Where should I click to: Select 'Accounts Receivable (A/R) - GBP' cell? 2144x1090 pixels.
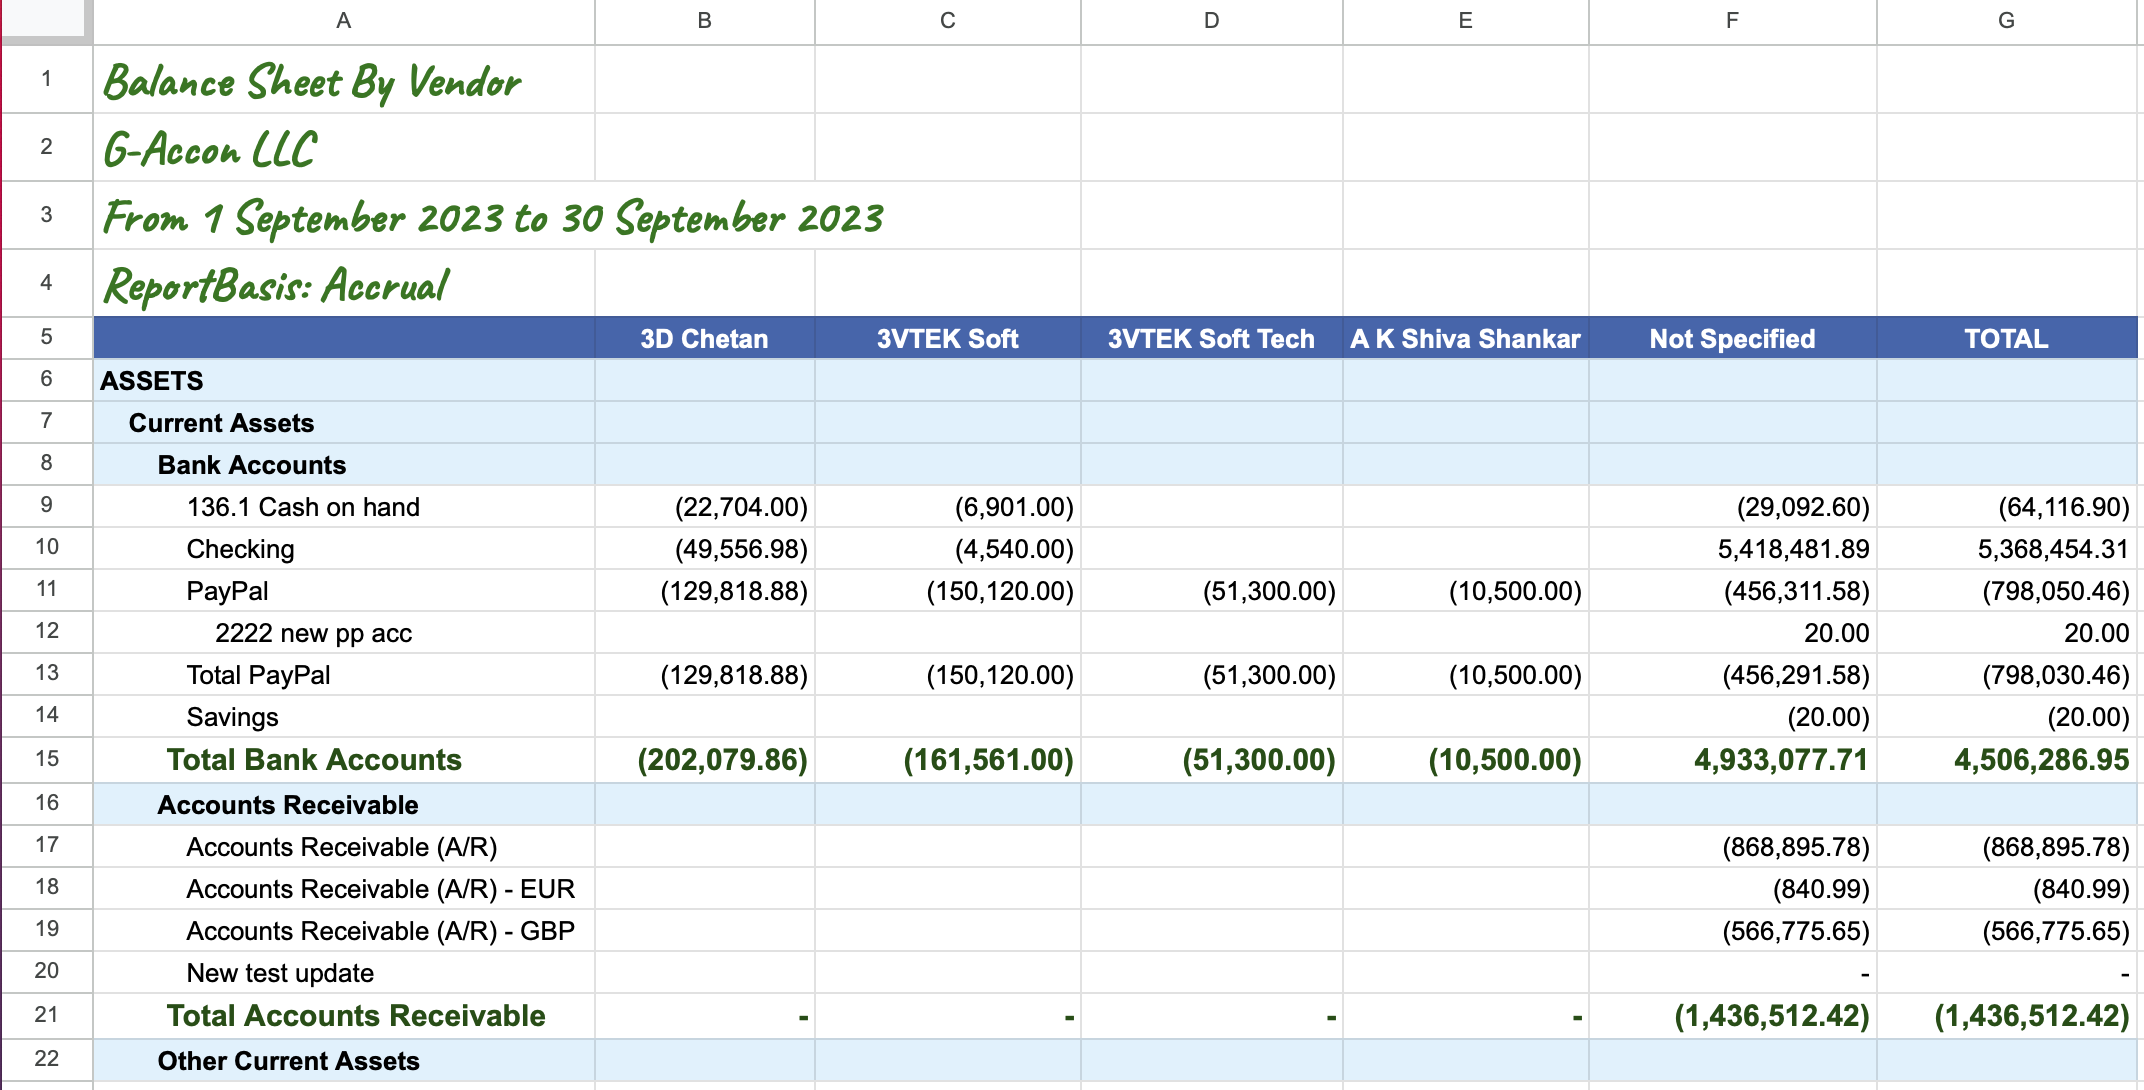(x=344, y=930)
